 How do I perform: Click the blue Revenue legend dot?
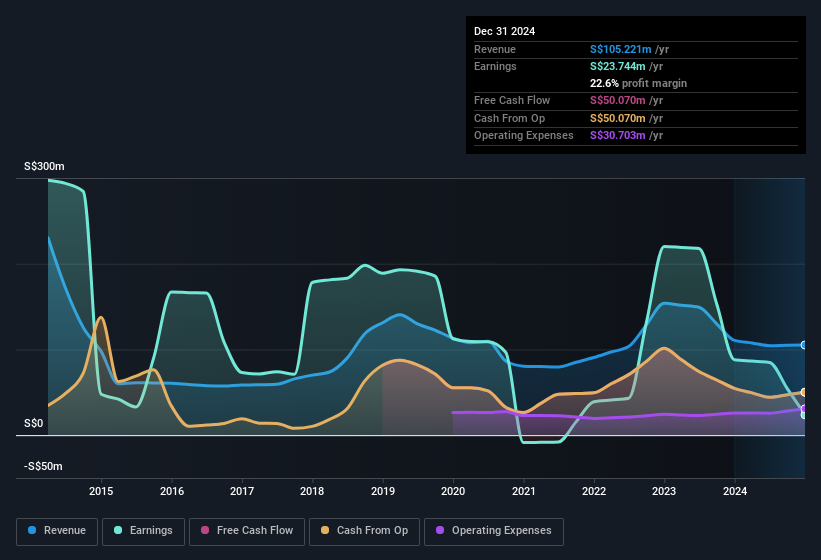[x=33, y=531]
